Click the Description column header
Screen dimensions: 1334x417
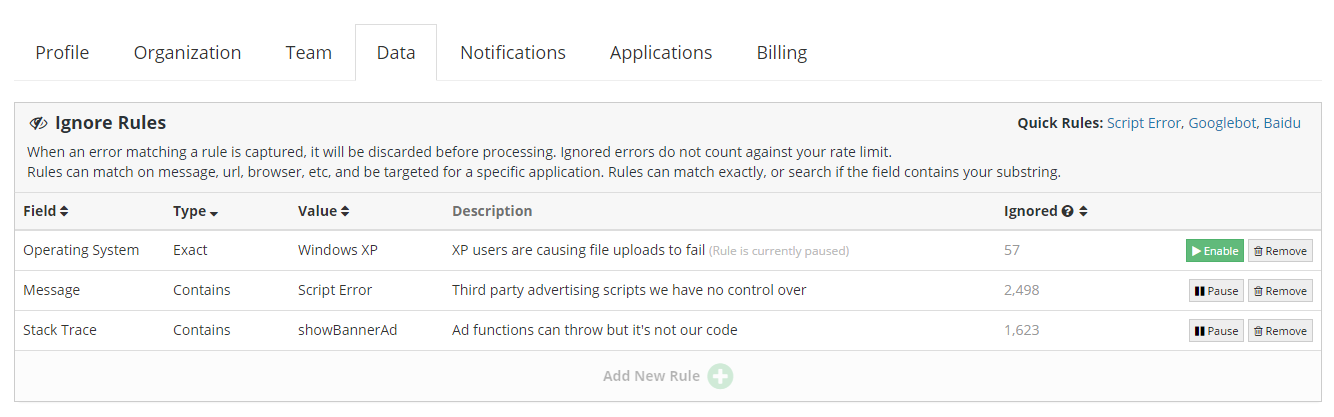(x=492, y=211)
